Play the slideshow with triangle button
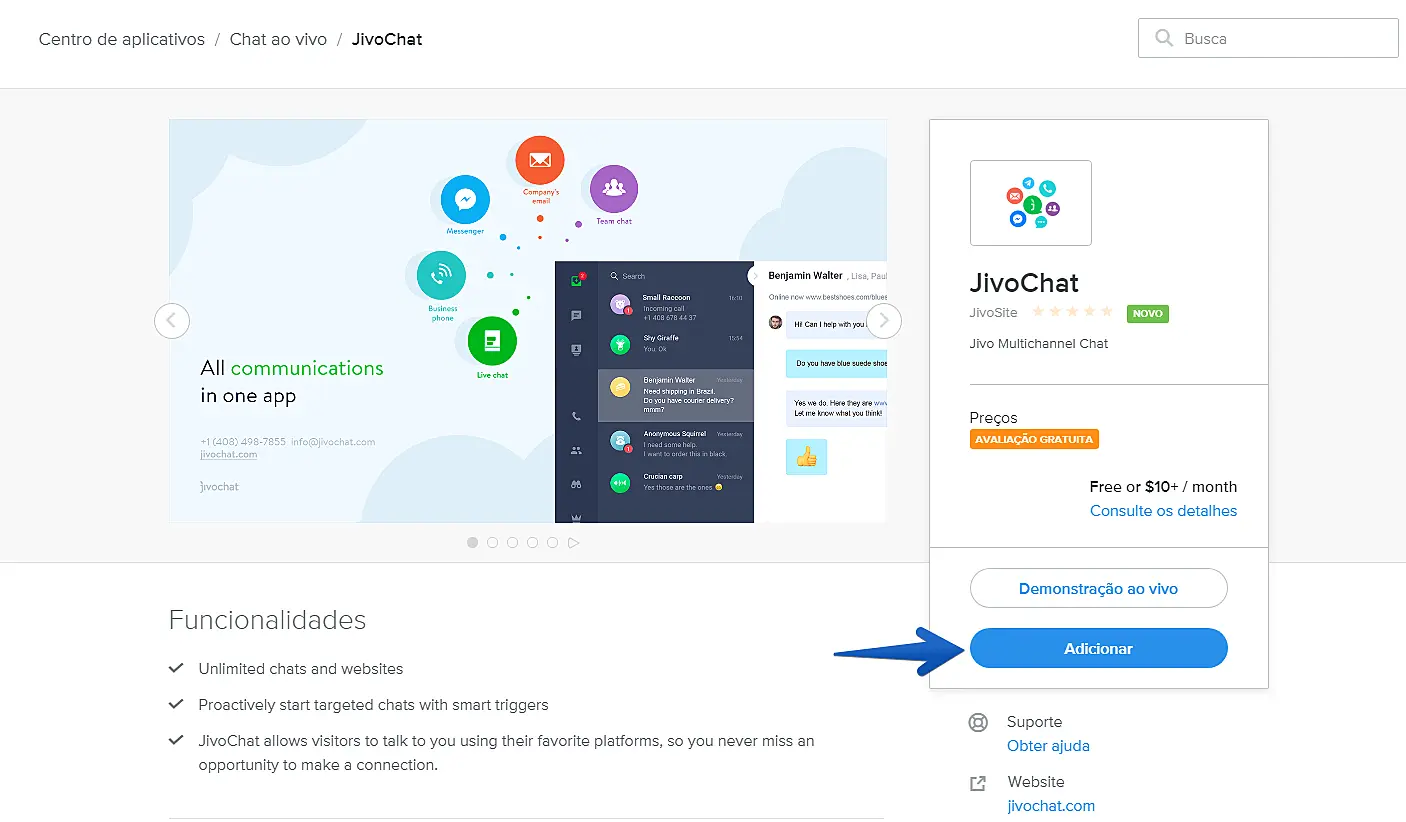 (x=574, y=543)
